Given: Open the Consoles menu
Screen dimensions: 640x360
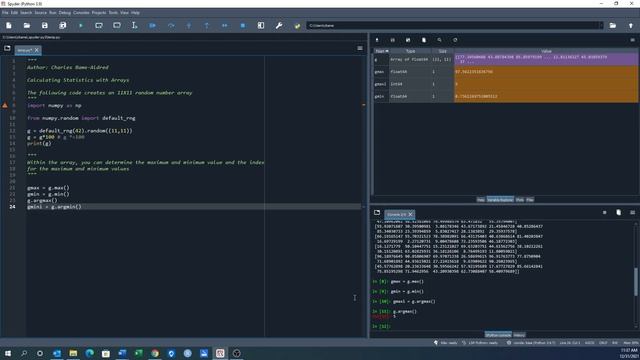Looking at the screenshot, I should click(x=81, y=13).
